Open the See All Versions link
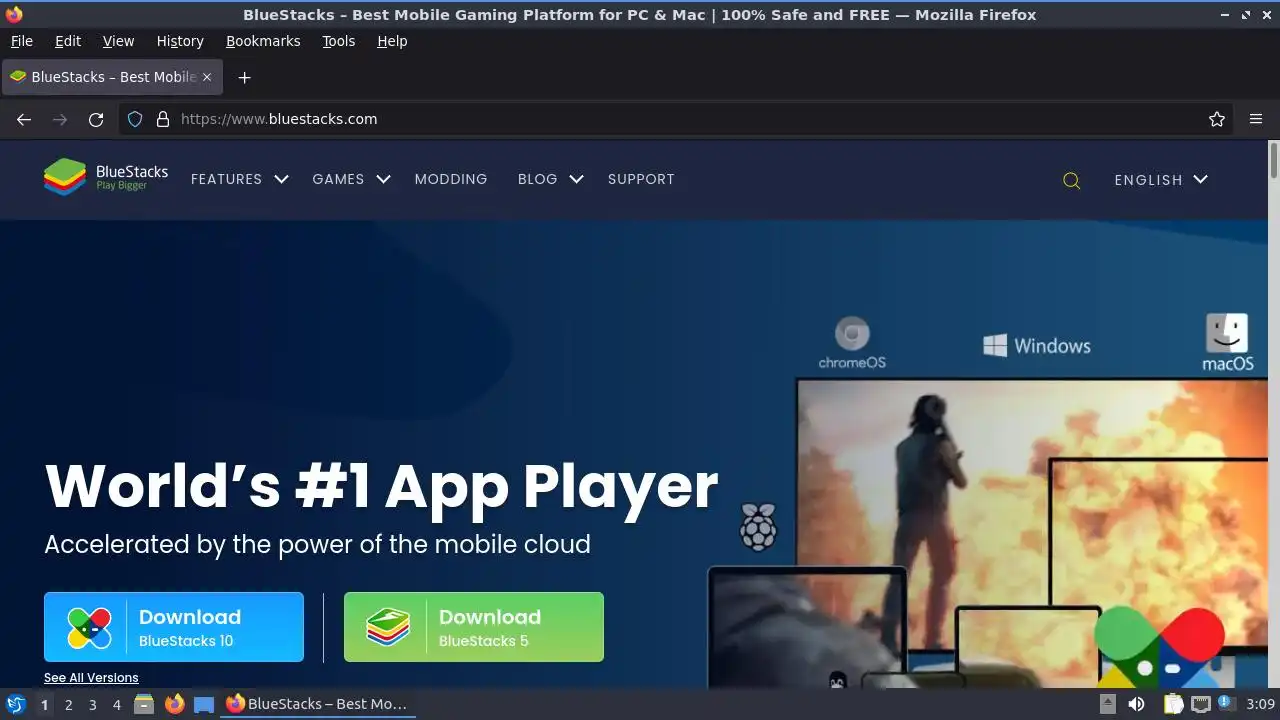The height and width of the screenshot is (720, 1280). pos(91,677)
